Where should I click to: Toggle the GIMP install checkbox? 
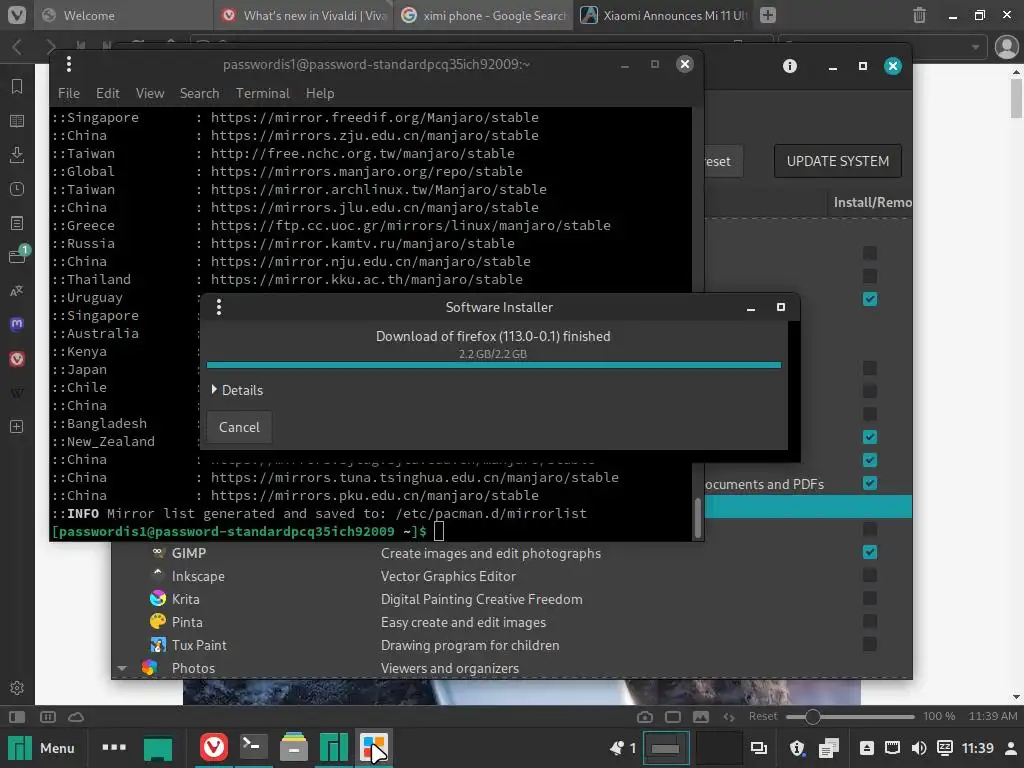point(870,552)
